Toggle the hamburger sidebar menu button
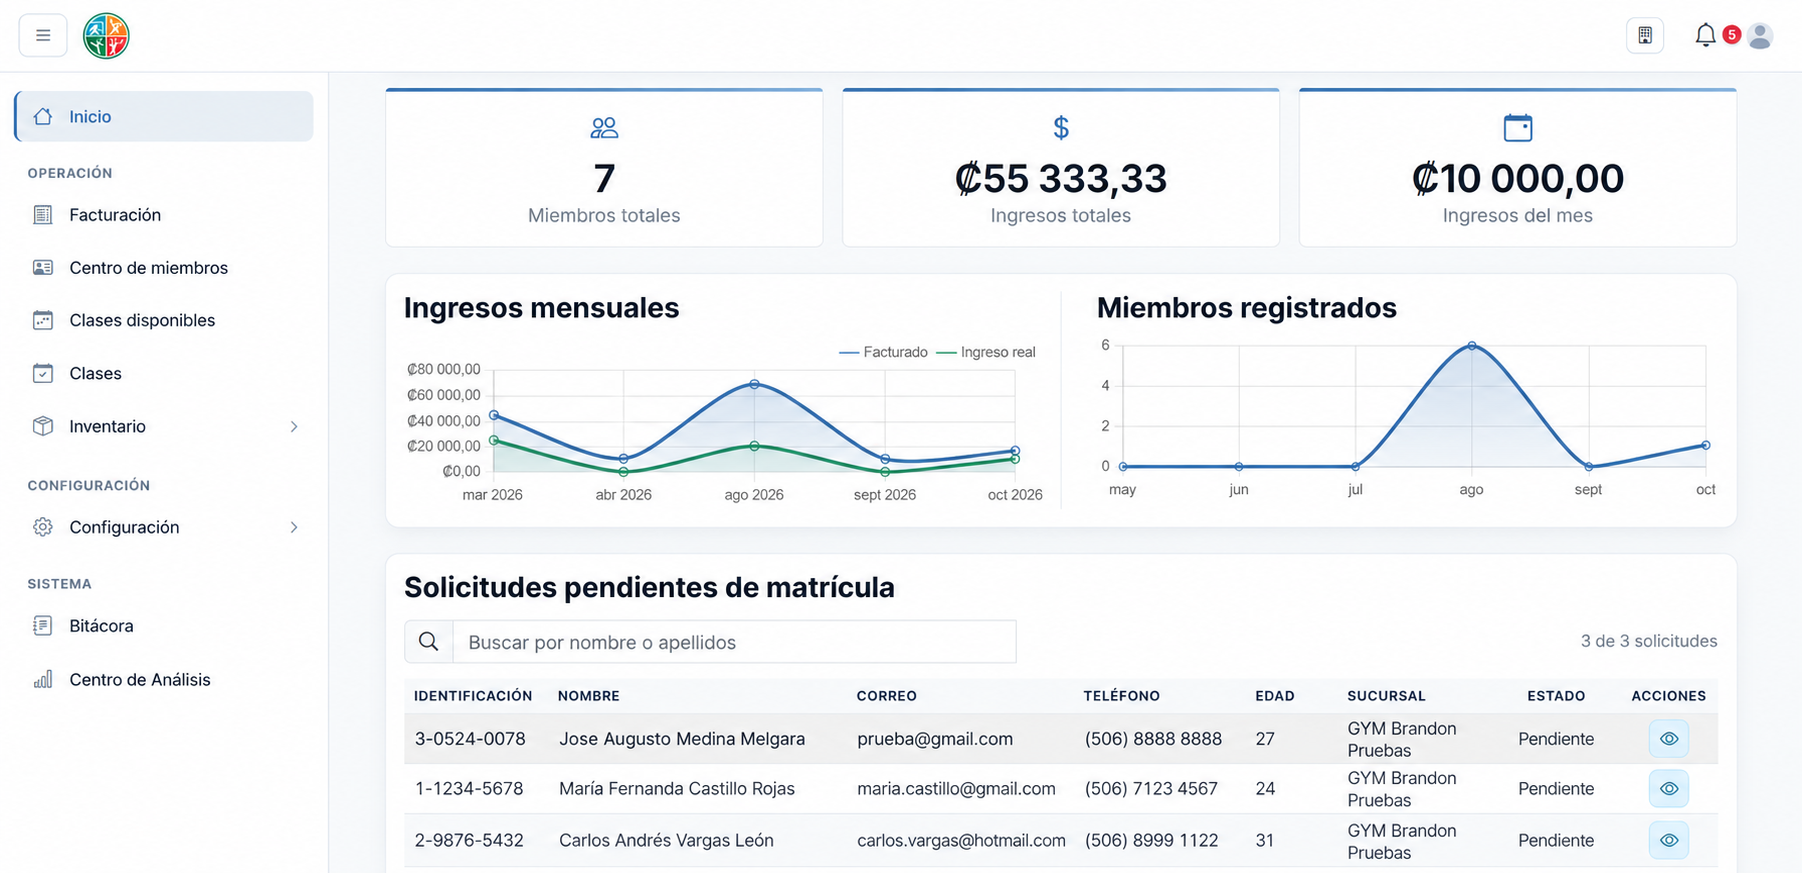The image size is (1802, 873). (x=43, y=36)
